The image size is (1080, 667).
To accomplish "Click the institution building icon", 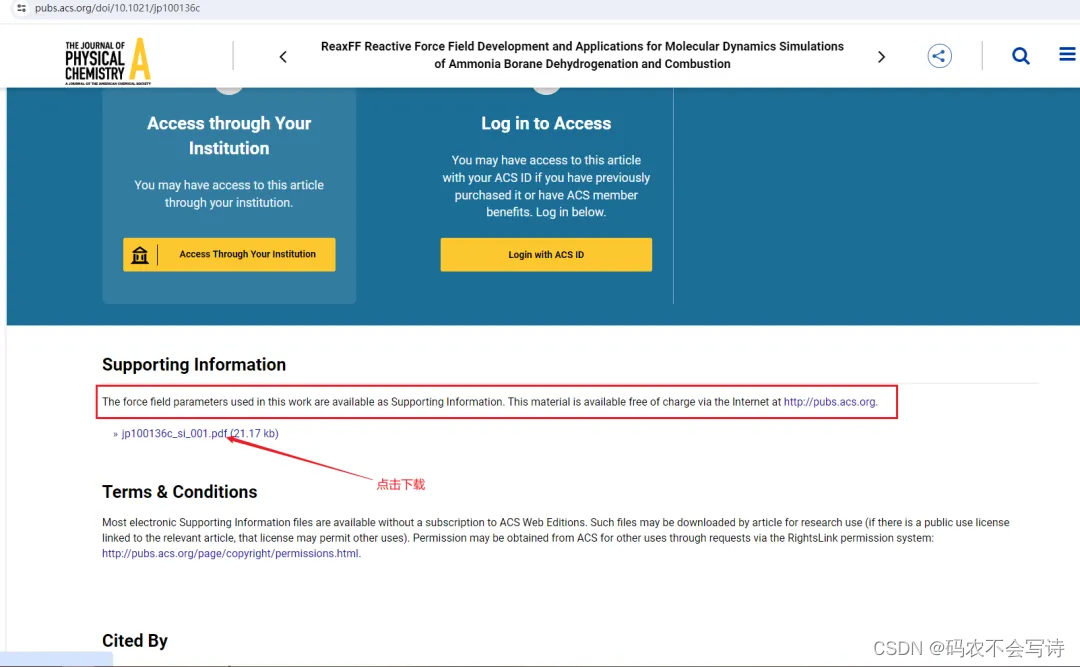I will click(x=140, y=255).
